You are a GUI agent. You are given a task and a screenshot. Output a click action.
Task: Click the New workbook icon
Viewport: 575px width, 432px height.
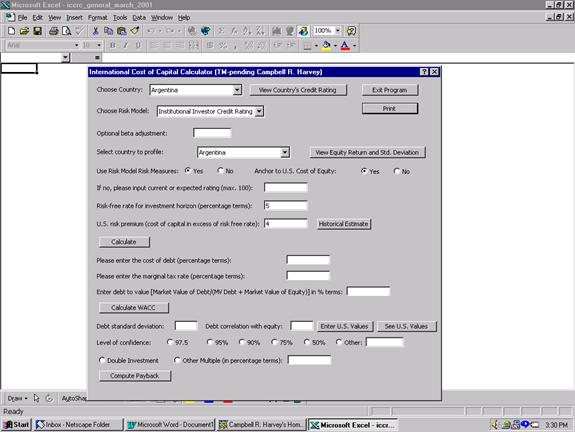(x=11, y=31)
